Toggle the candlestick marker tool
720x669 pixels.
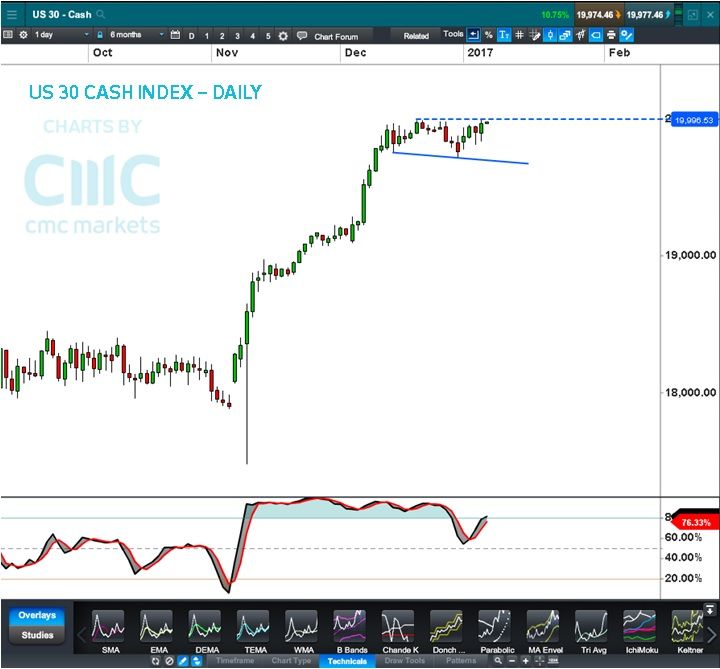550,34
